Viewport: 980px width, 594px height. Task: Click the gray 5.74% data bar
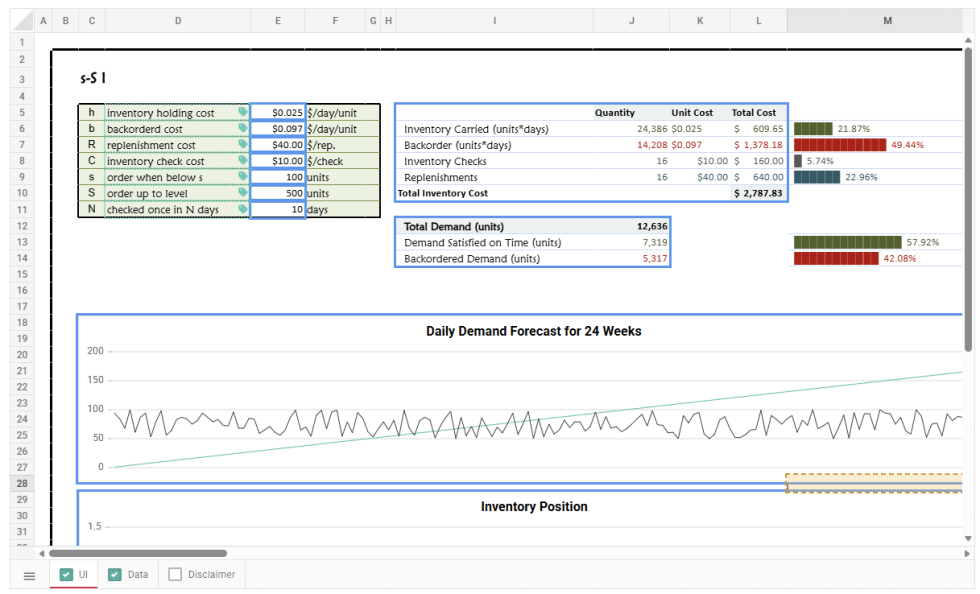pyautogui.click(x=798, y=161)
